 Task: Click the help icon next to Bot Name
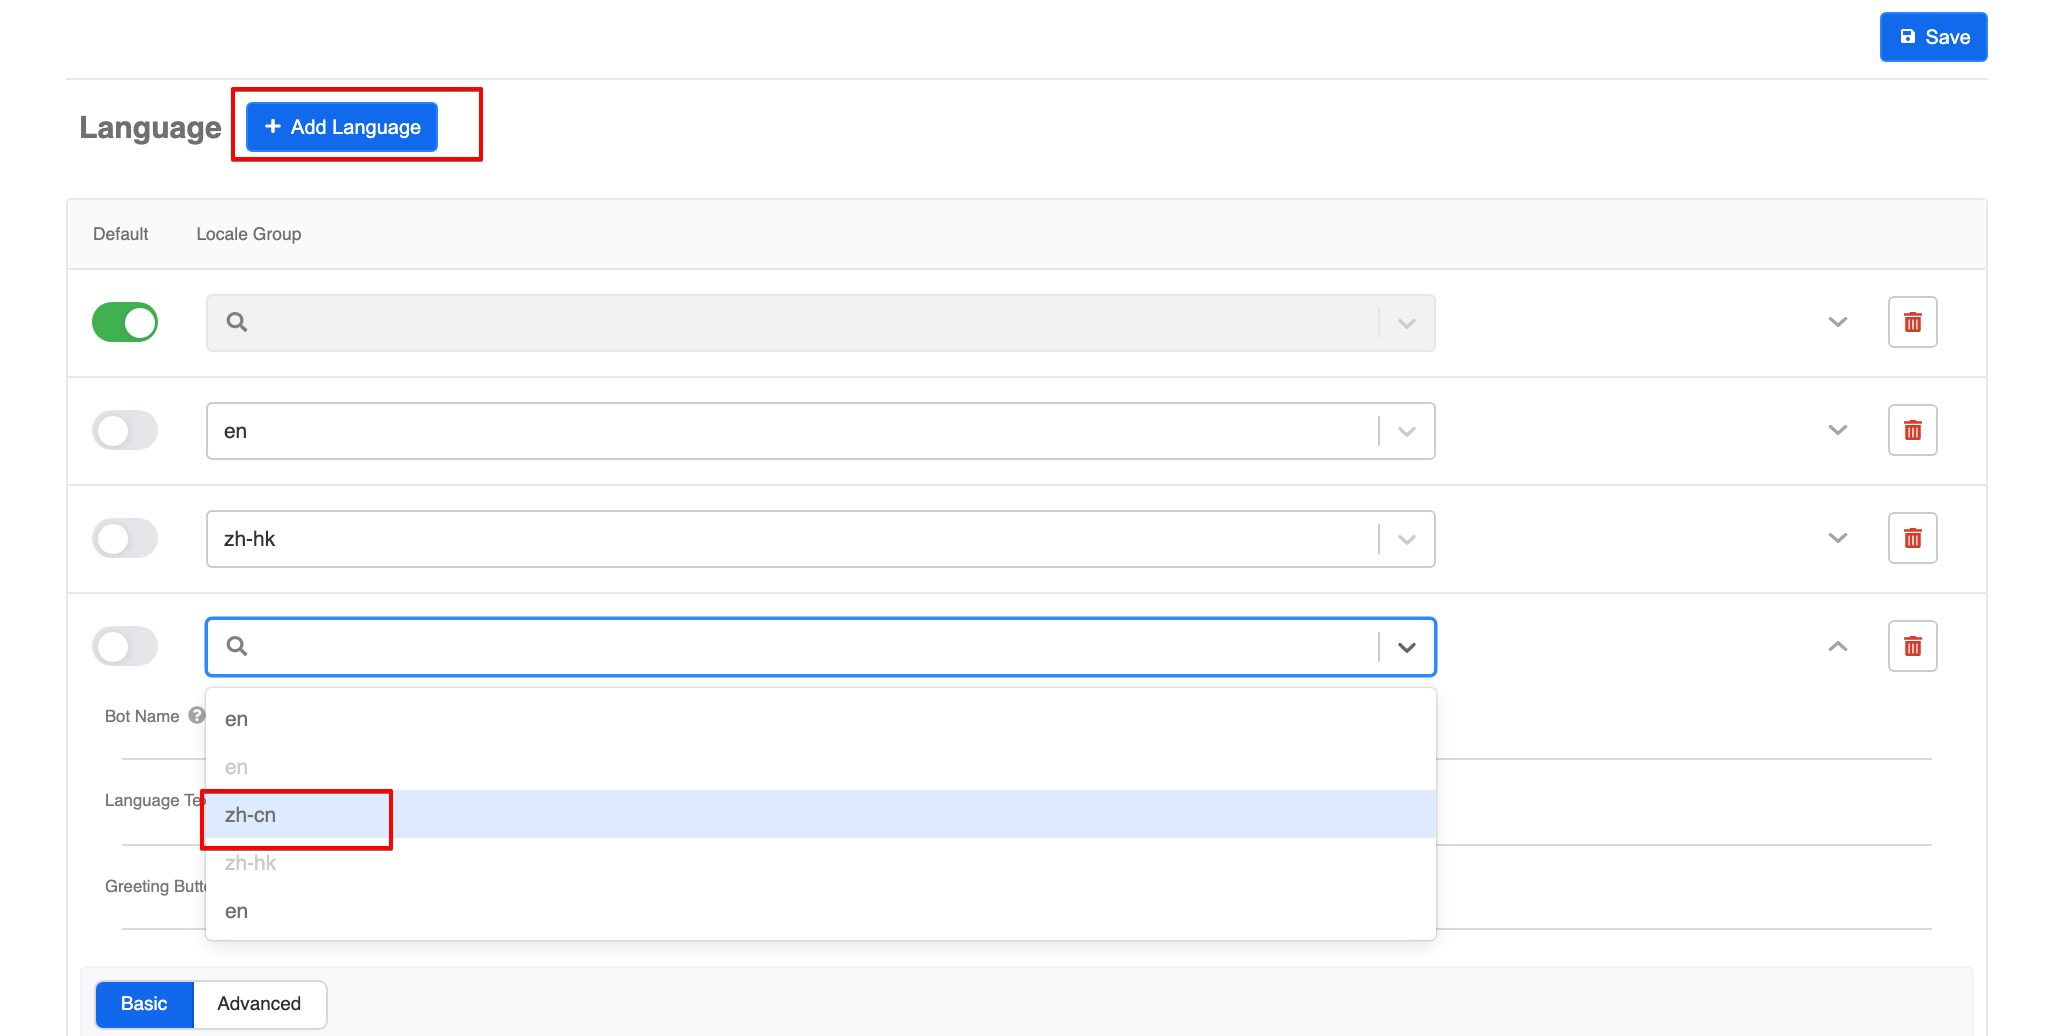pyautogui.click(x=197, y=715)
